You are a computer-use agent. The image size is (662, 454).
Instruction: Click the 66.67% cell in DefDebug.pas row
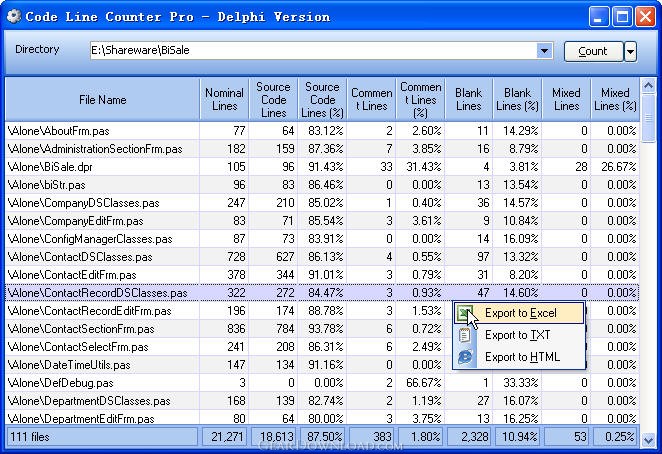(x=421, y=383)
